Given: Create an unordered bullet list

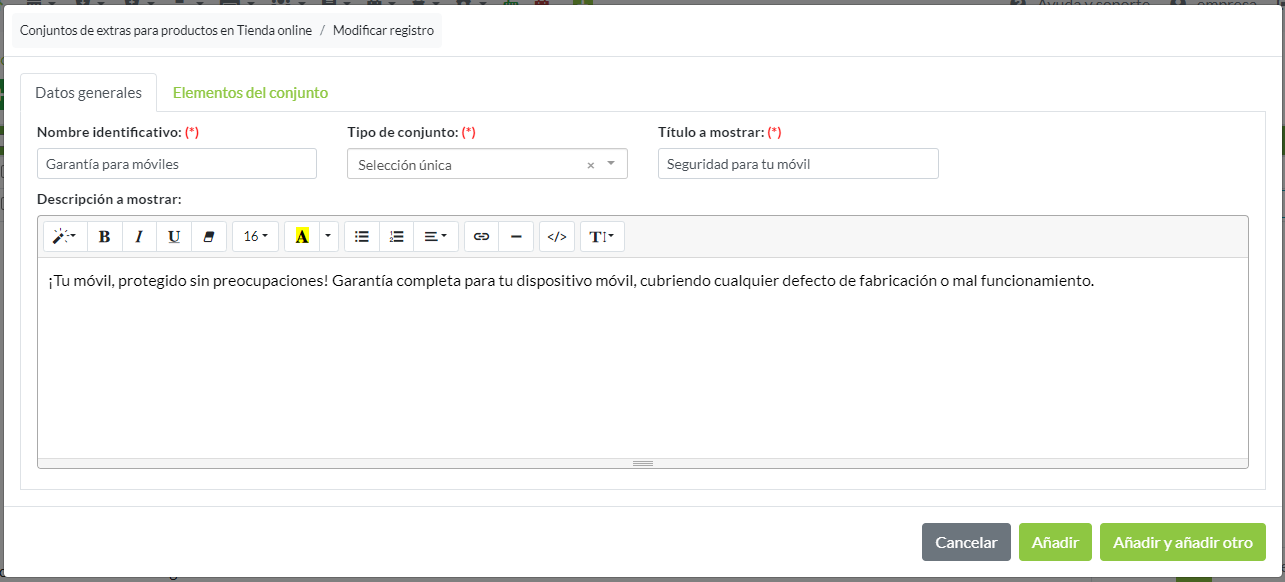Looking at the screenshot, I should [361, 236].
